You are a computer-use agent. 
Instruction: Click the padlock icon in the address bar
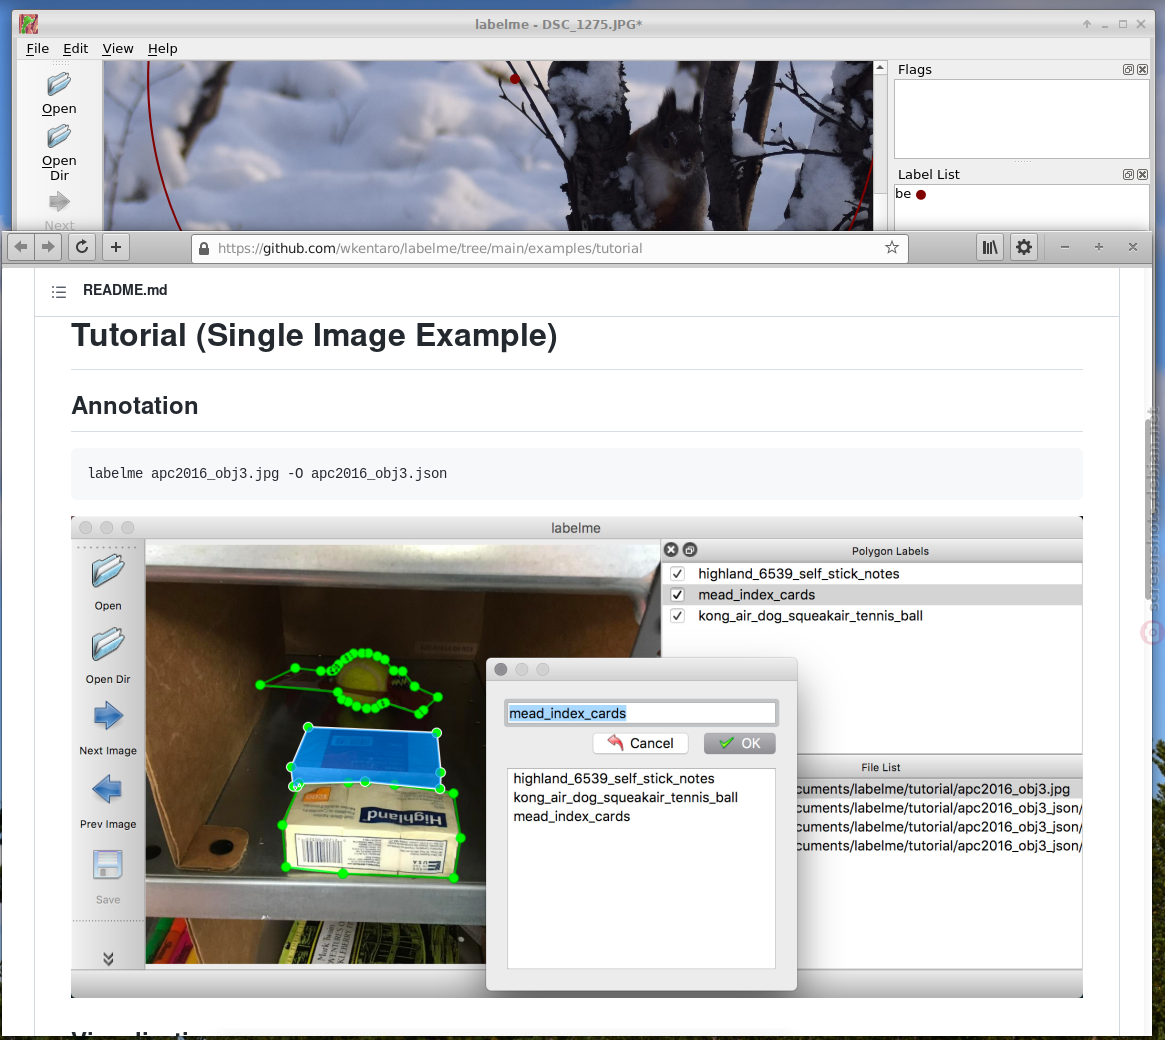[x=204, y=248]
